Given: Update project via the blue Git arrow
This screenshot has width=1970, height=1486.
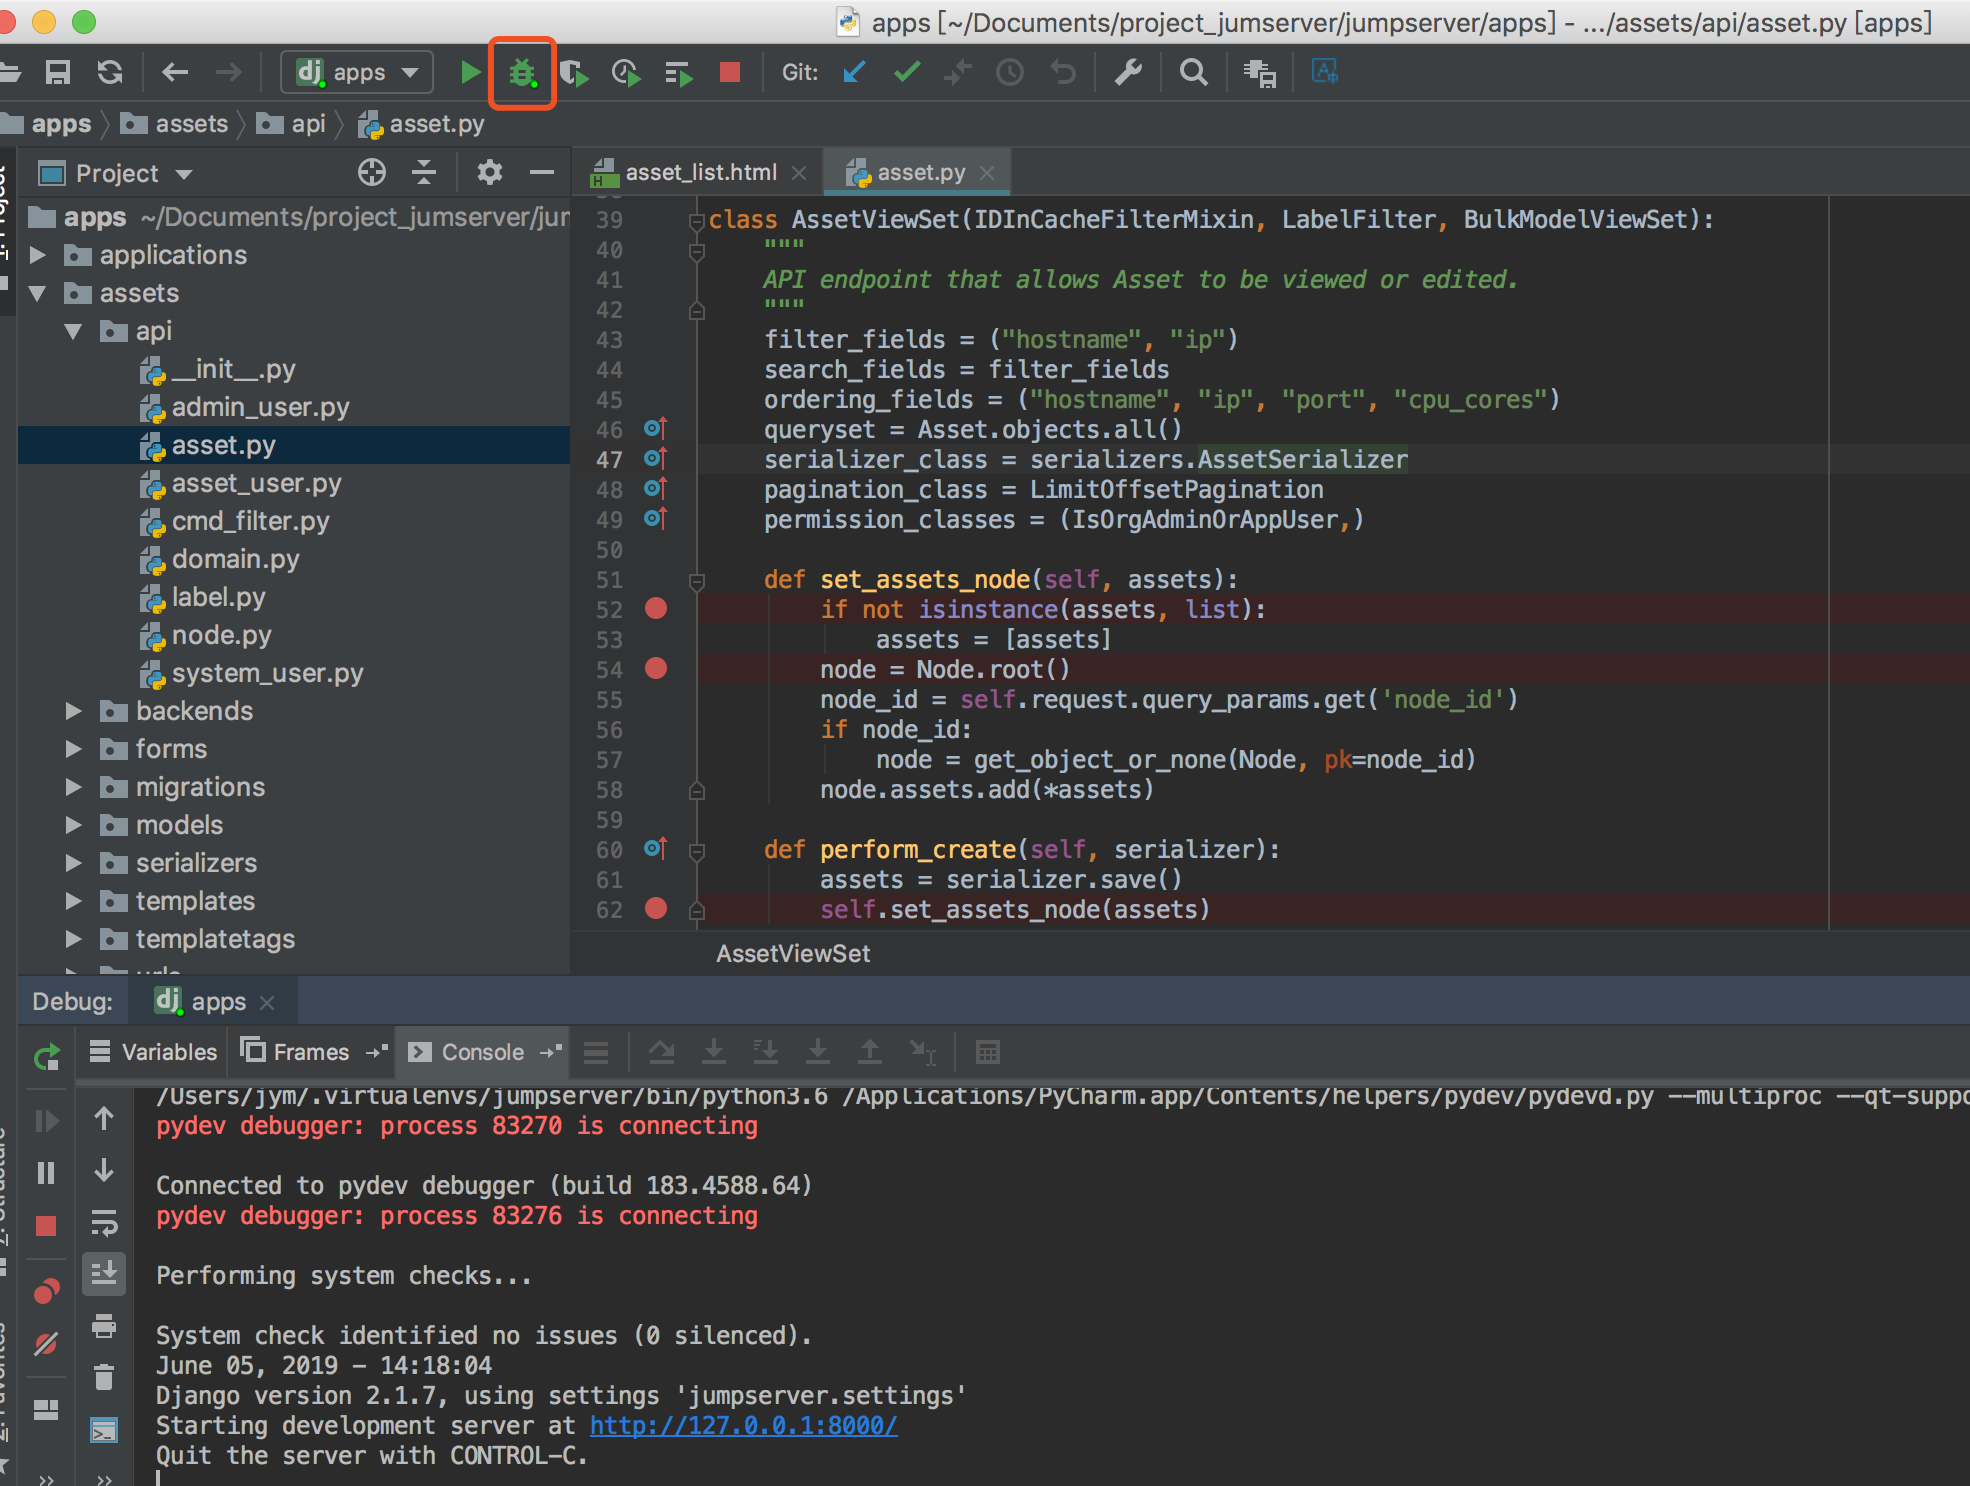Looking at the screenshot, I should (852, 72).
